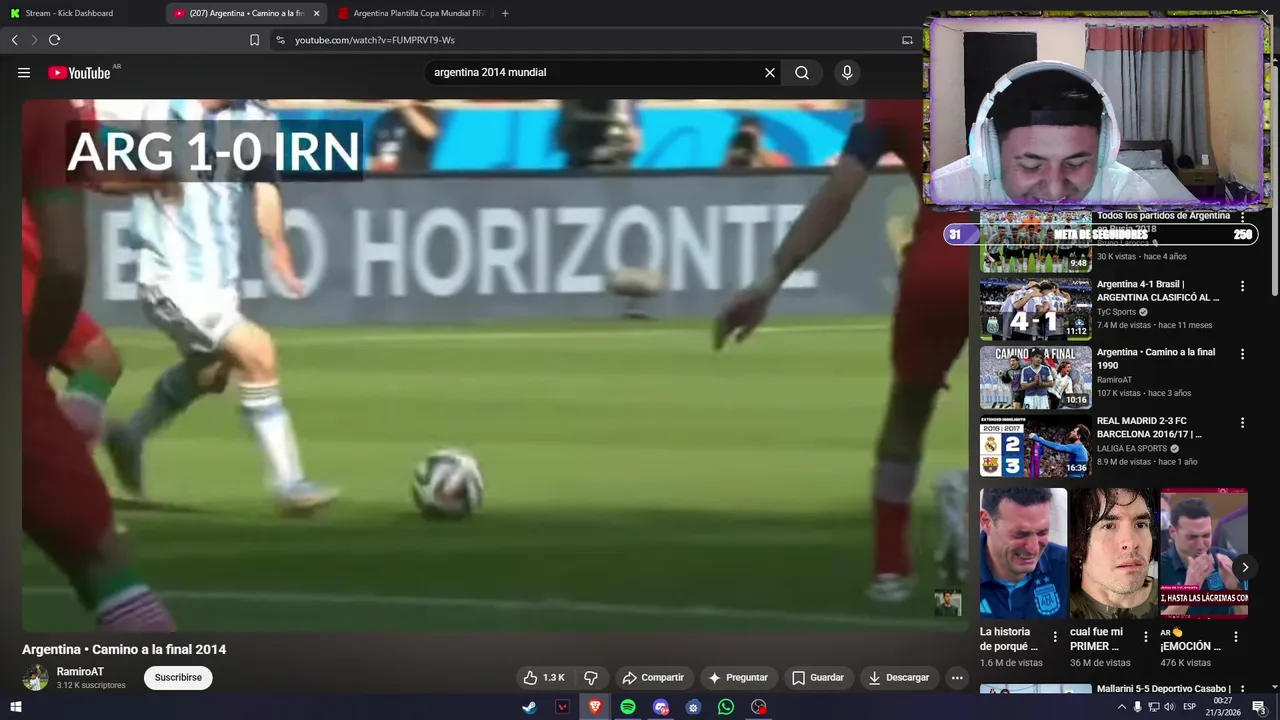The image size is (1280, 720).
Task: Open options for Real Madrid 2-3 Barcelona video
Action: [1243, 423]
